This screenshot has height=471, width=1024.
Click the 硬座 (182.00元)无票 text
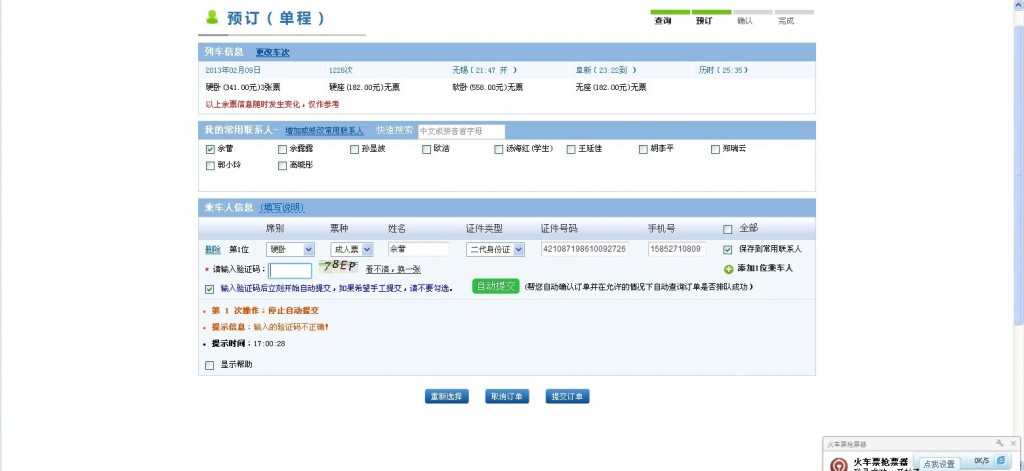pyautogui.click(x=364, y=88)
